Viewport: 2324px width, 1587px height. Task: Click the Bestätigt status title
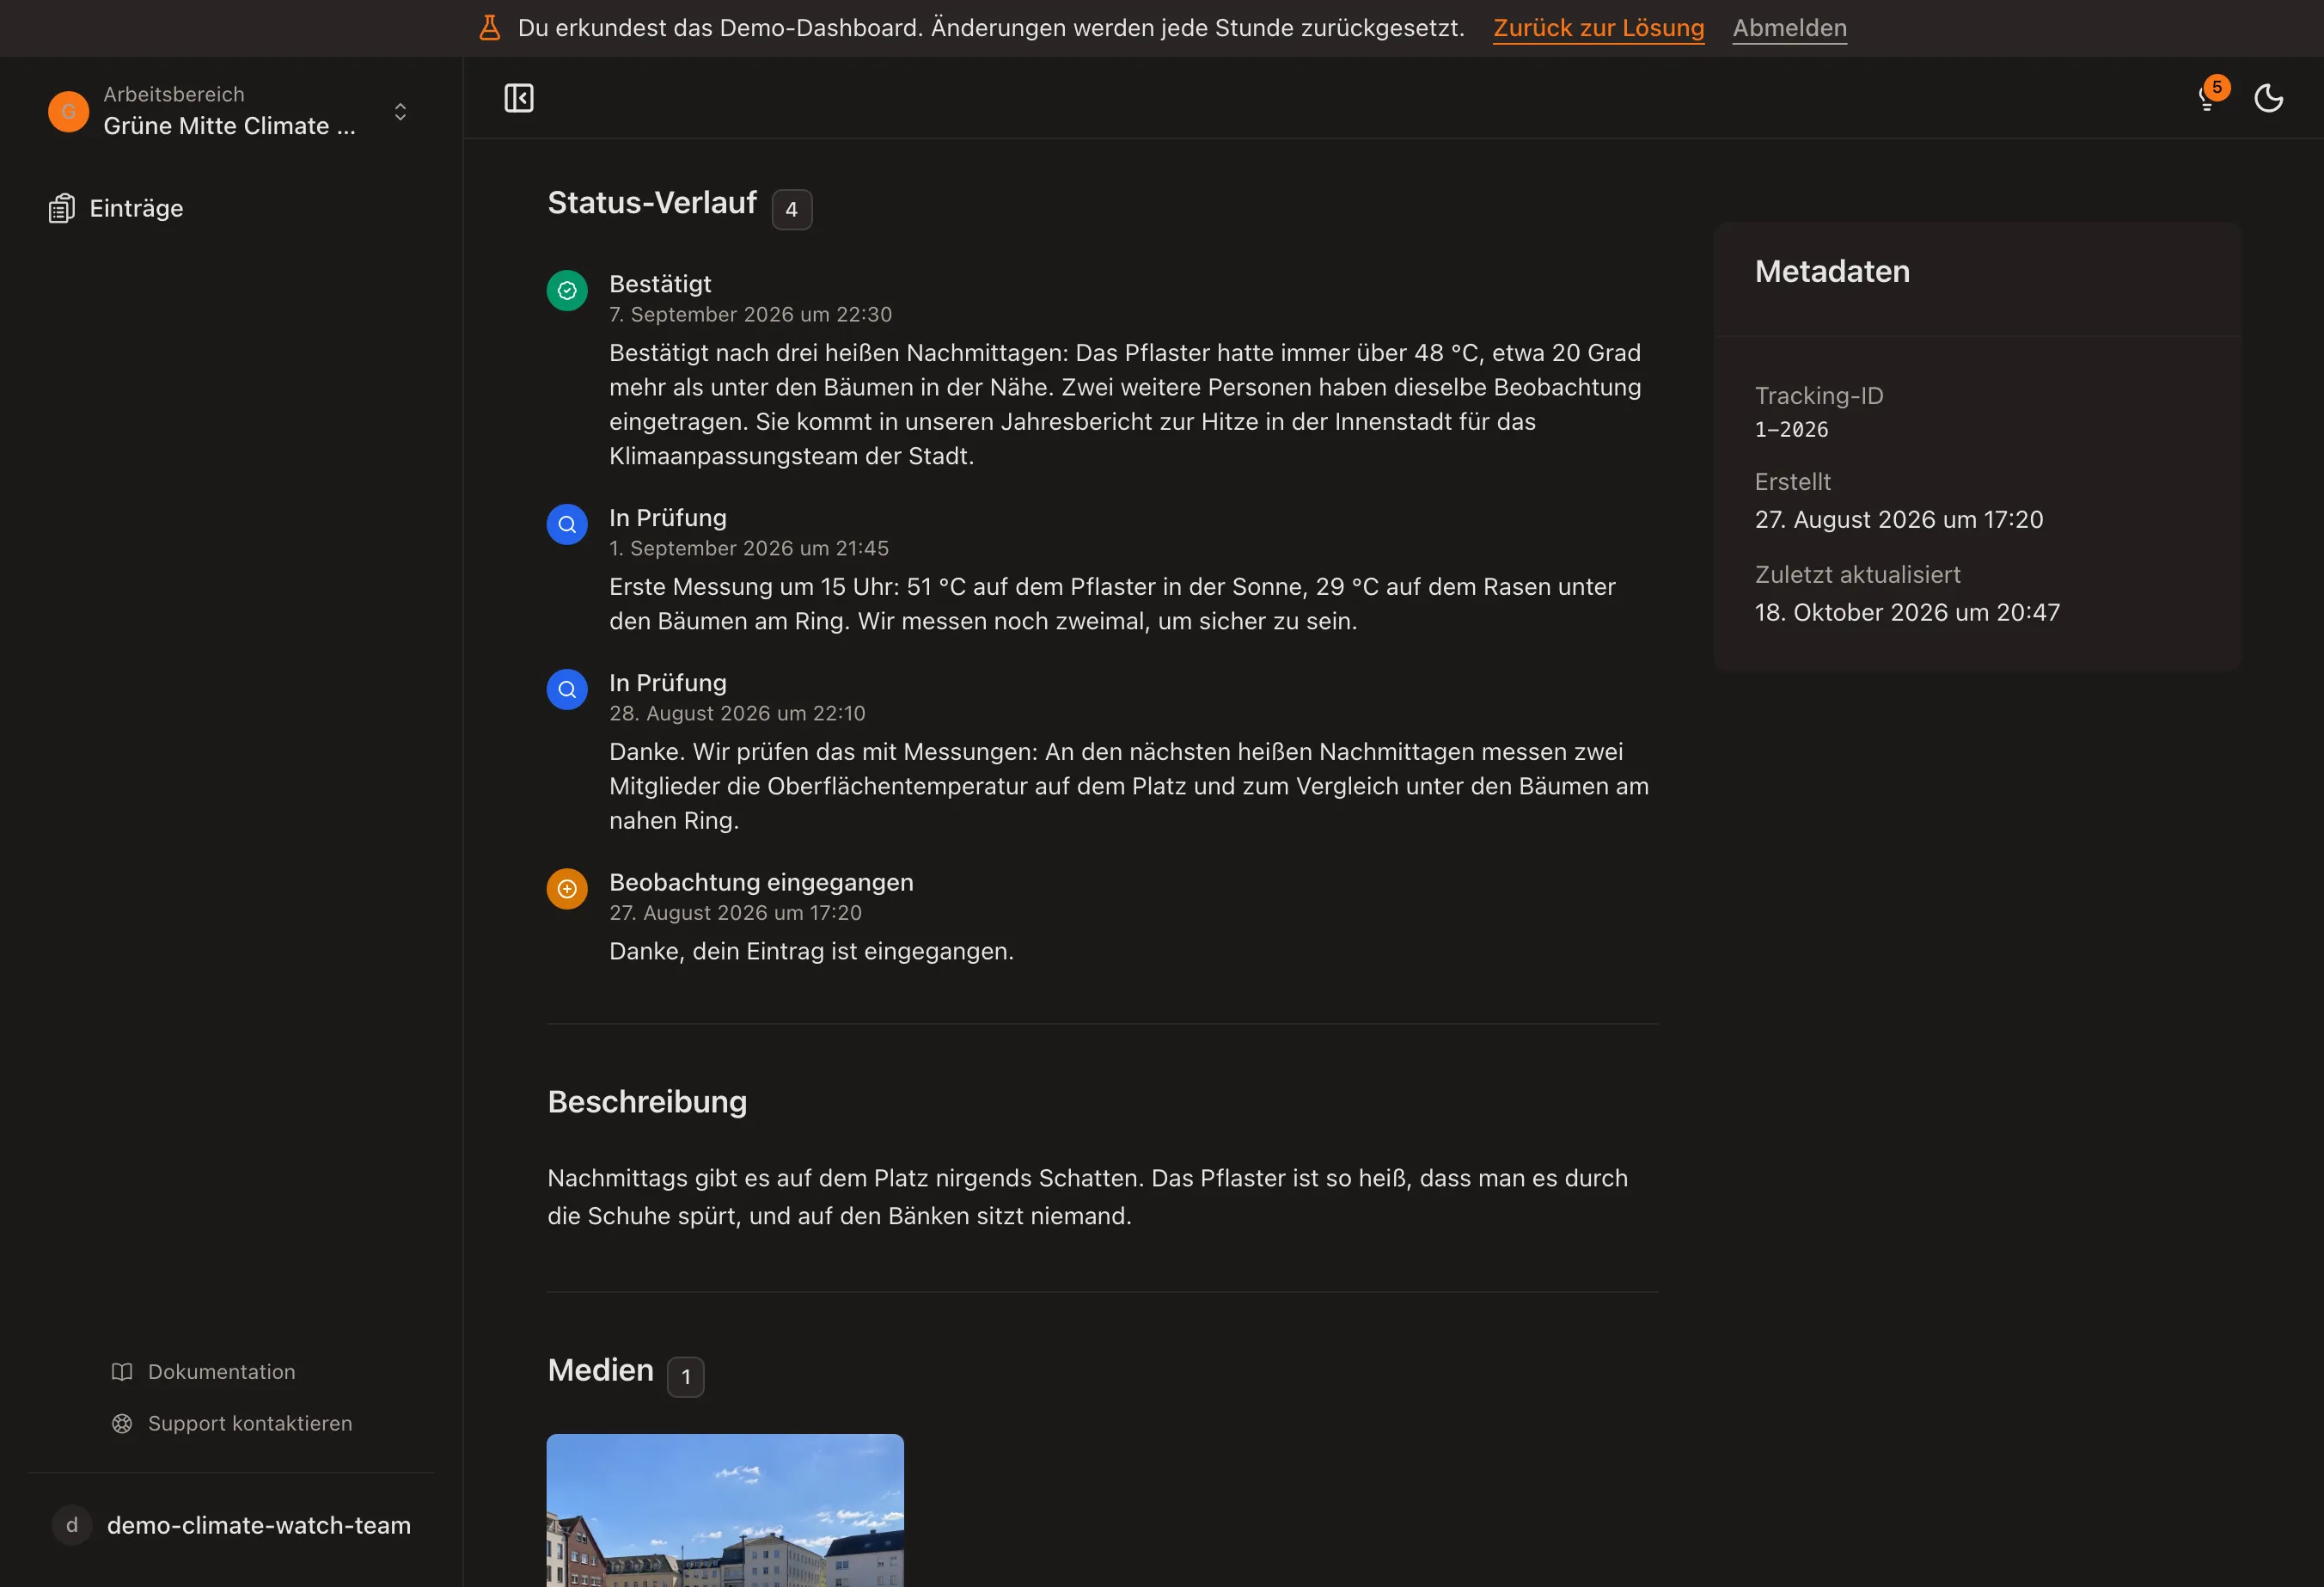[660, 284]
